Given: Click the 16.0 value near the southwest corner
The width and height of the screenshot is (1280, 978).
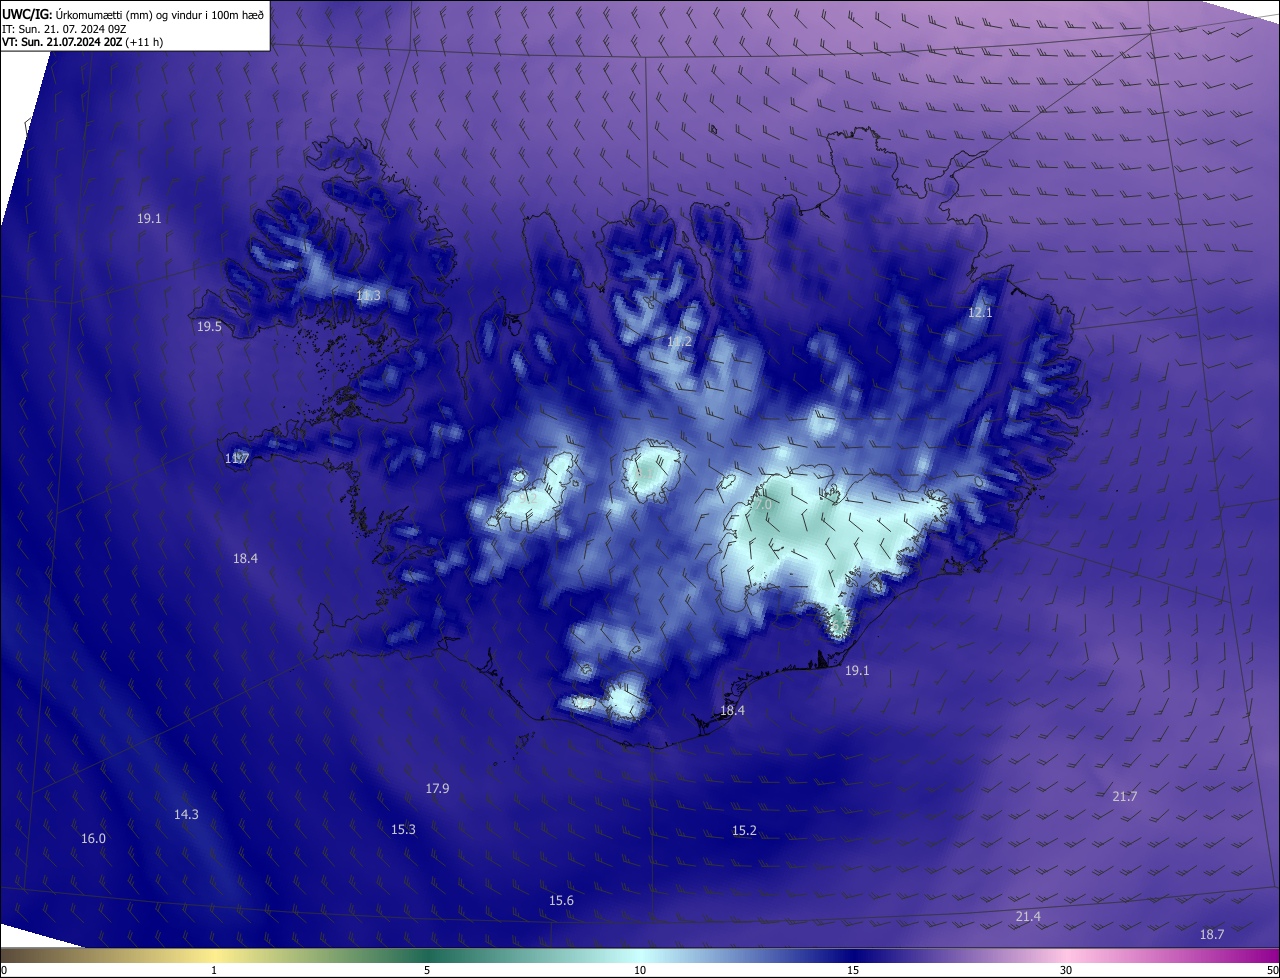Looking at the screenshot, I should [93, 838].
